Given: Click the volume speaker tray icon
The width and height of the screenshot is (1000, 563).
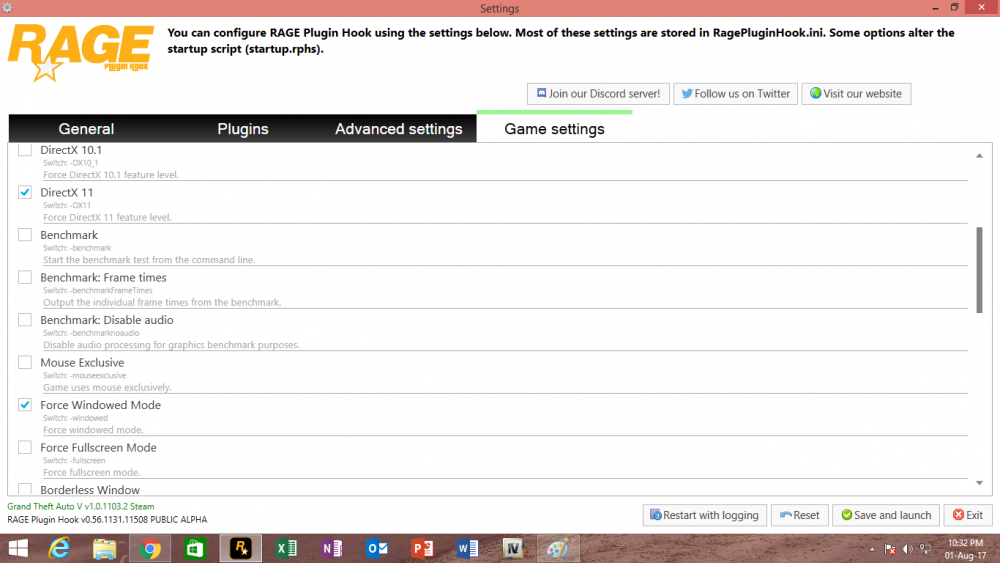Looking at the screenshot, I should (x=908, y=549).
